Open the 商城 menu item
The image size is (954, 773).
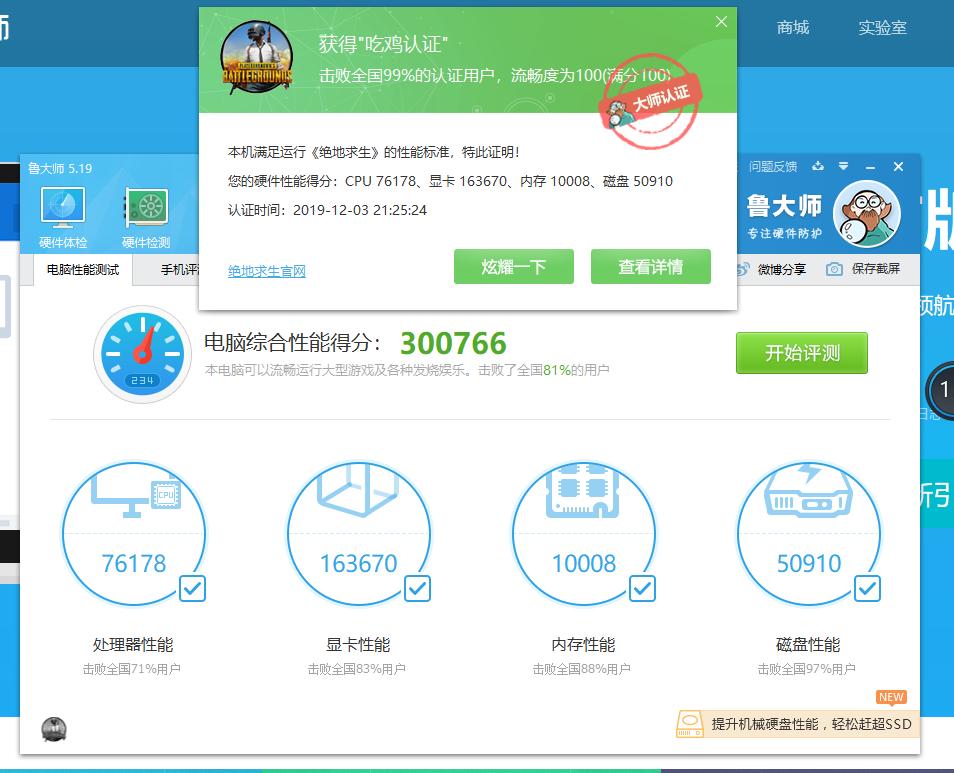[793, 28]
